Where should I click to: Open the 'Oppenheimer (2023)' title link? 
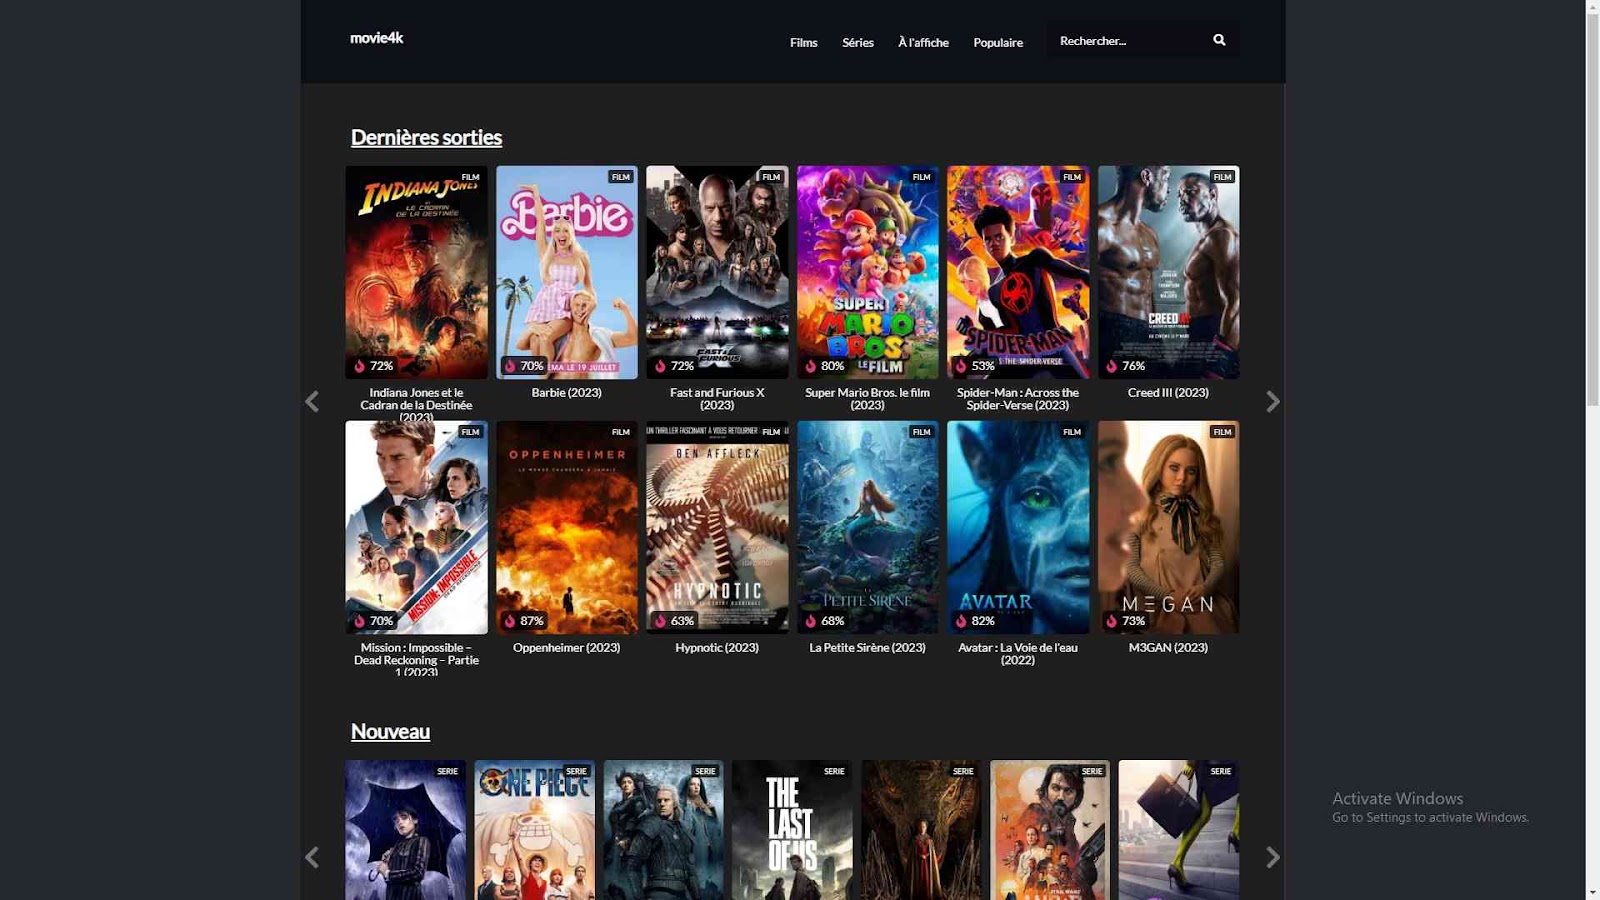coord(567,648)
